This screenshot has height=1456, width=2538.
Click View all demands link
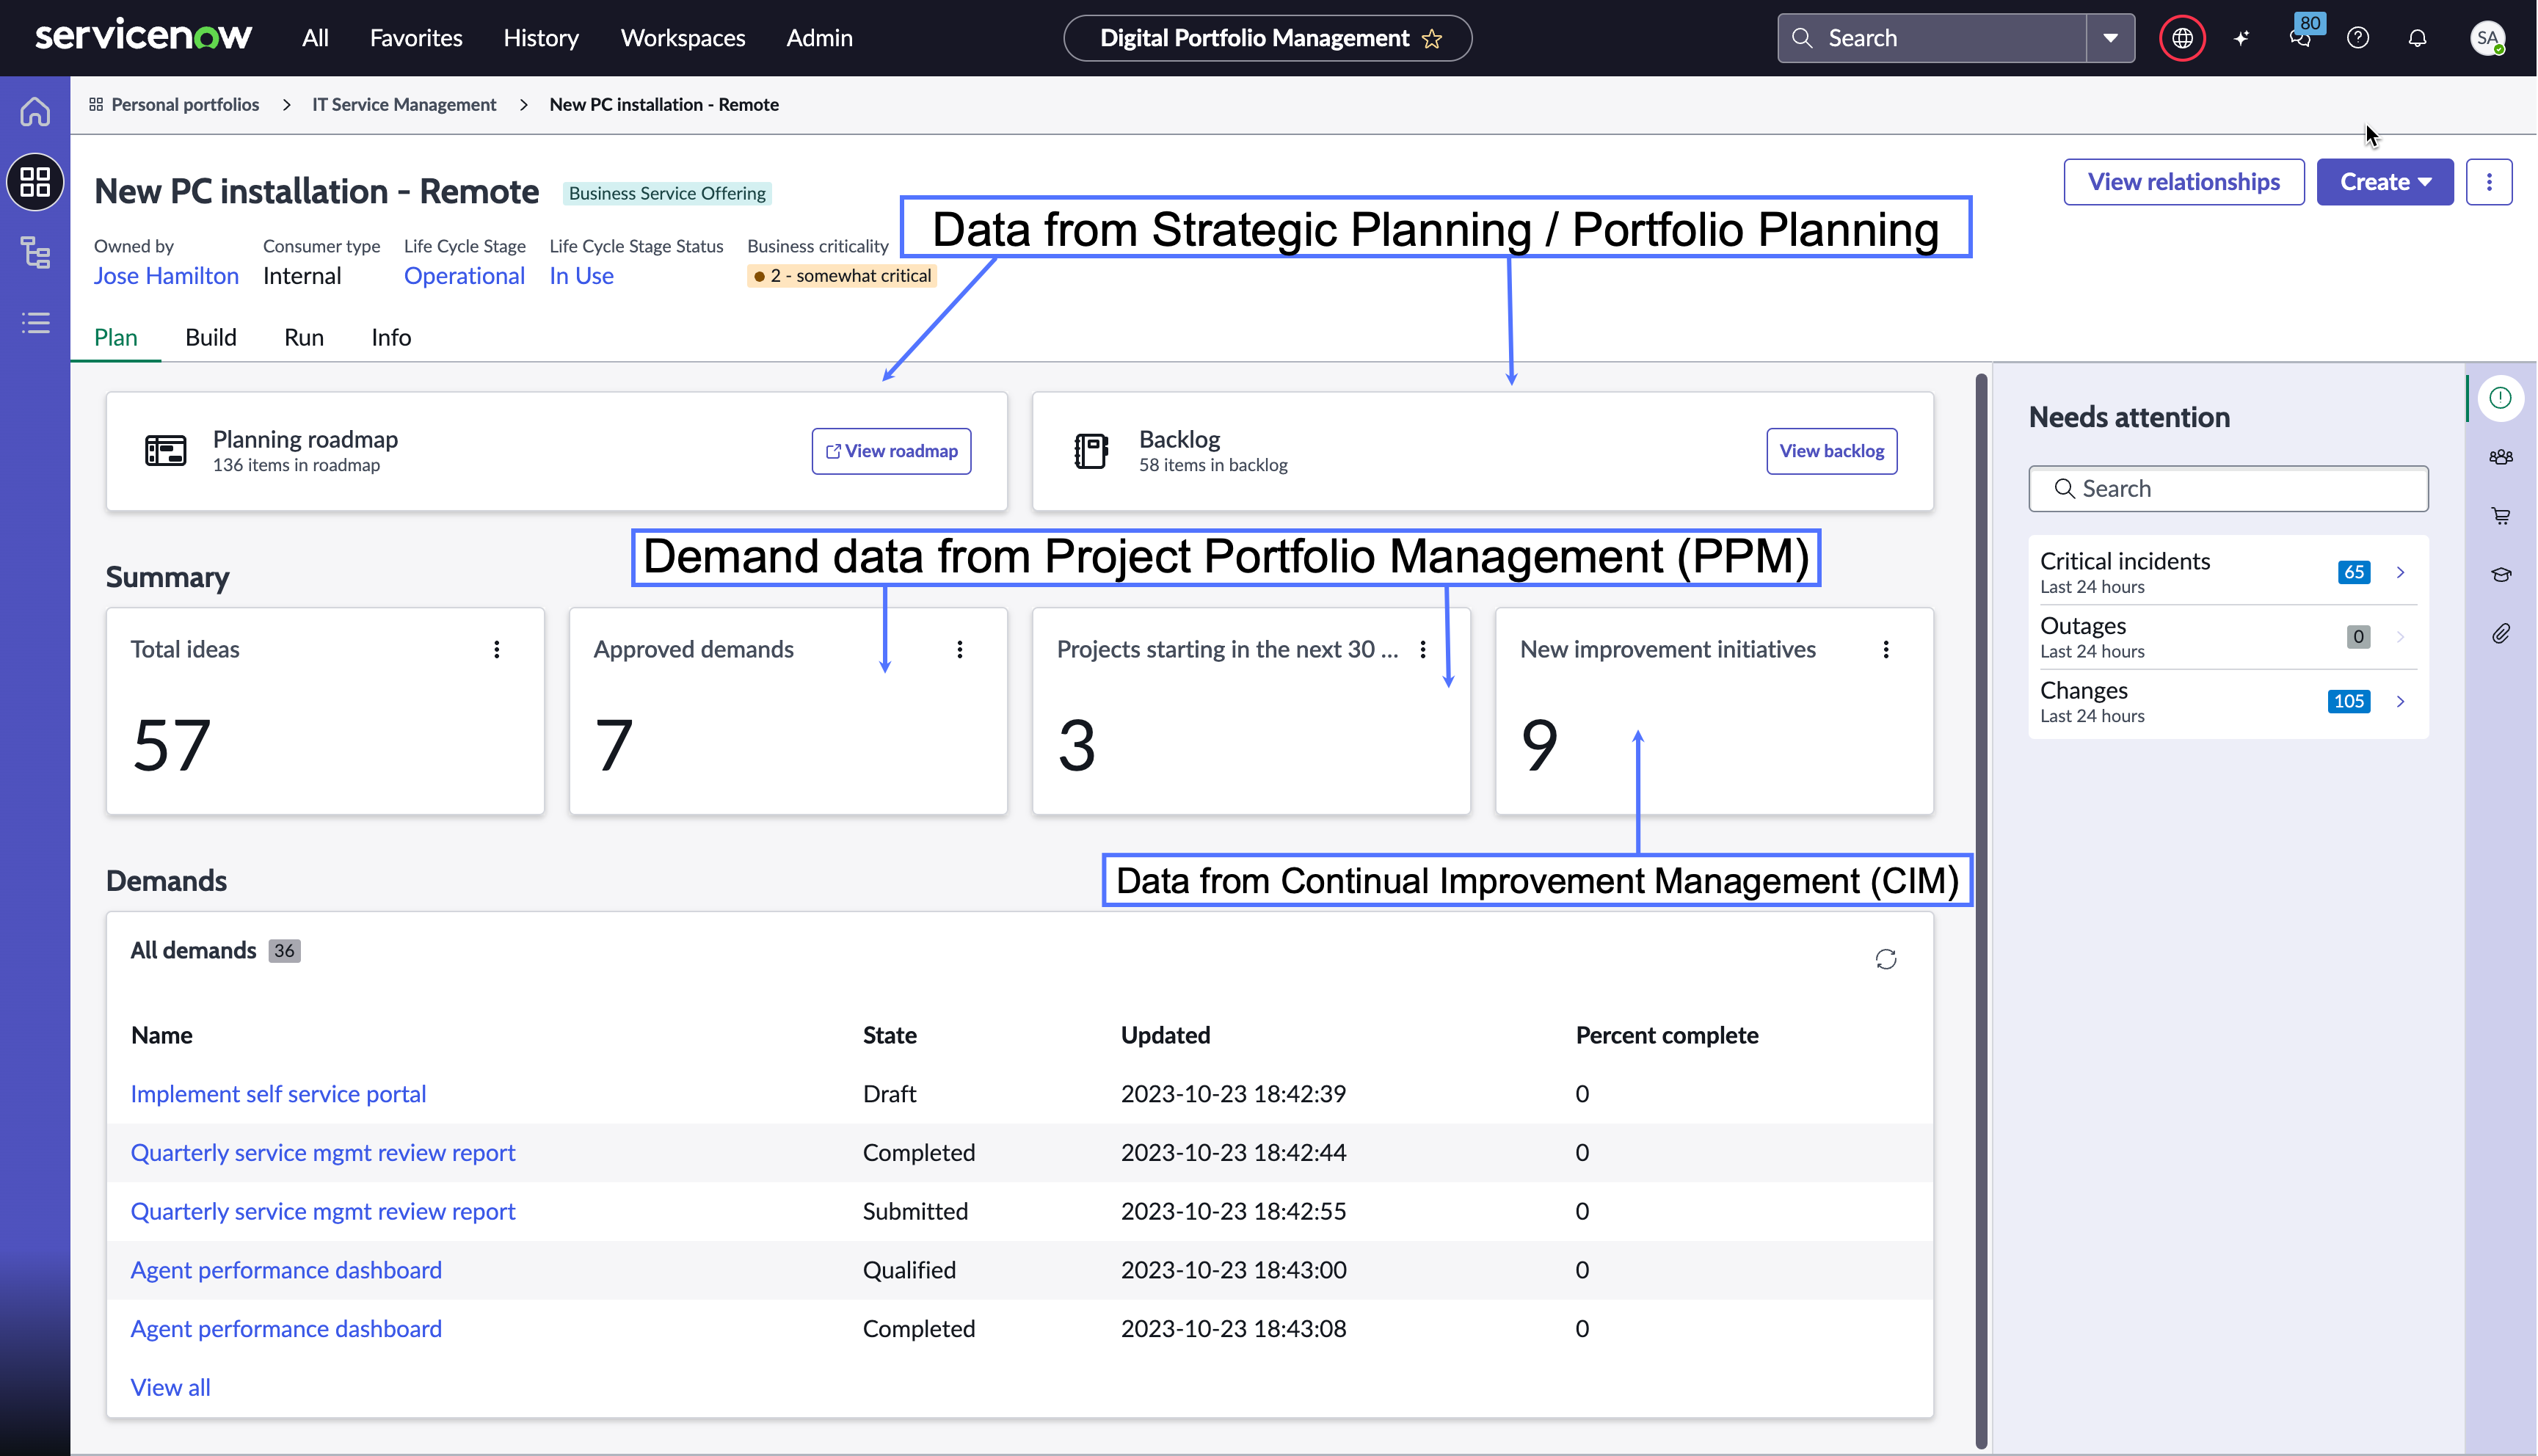click(x=170, y=1387)
